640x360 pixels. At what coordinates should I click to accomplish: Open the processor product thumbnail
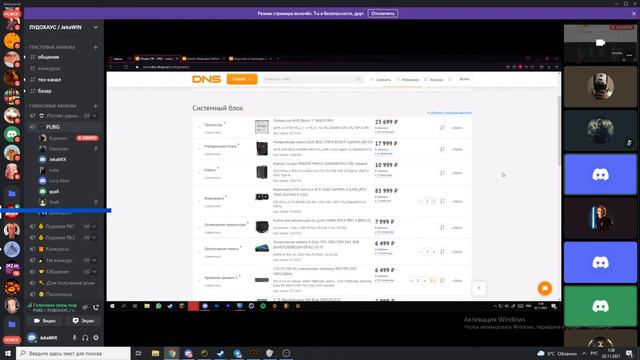[262, 127]
